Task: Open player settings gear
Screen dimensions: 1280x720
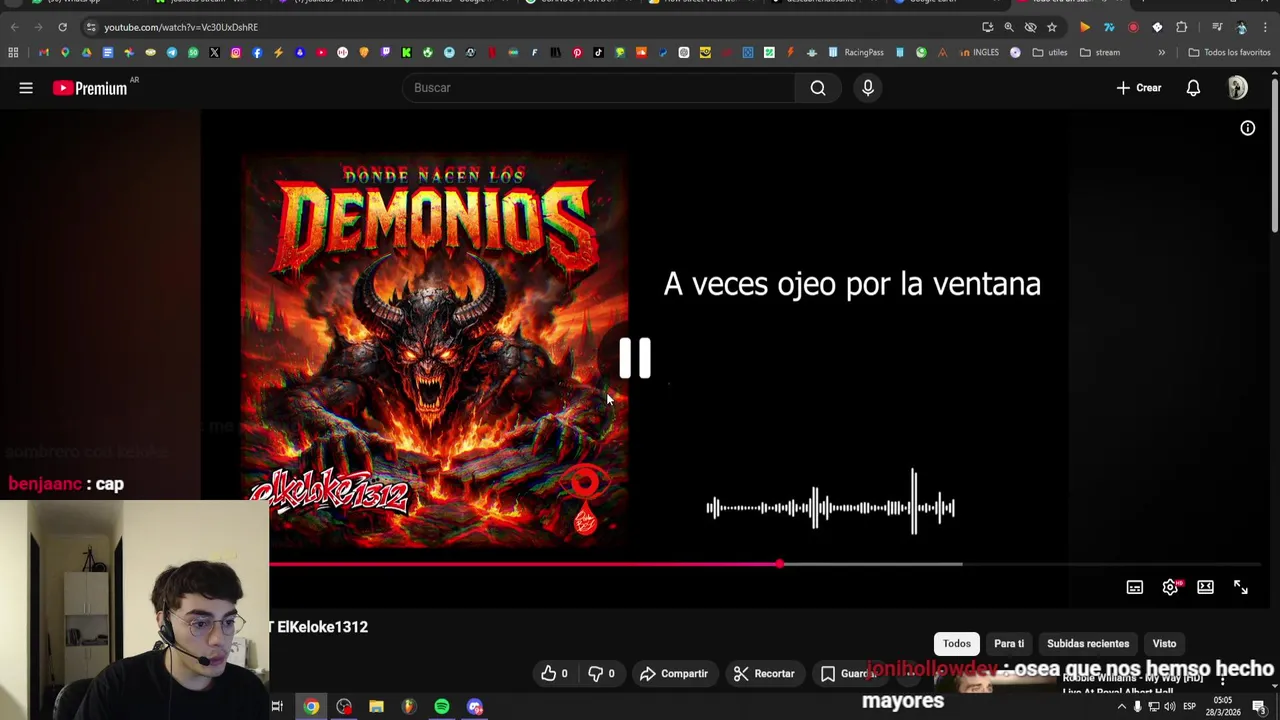Action: click(1170, 587)
